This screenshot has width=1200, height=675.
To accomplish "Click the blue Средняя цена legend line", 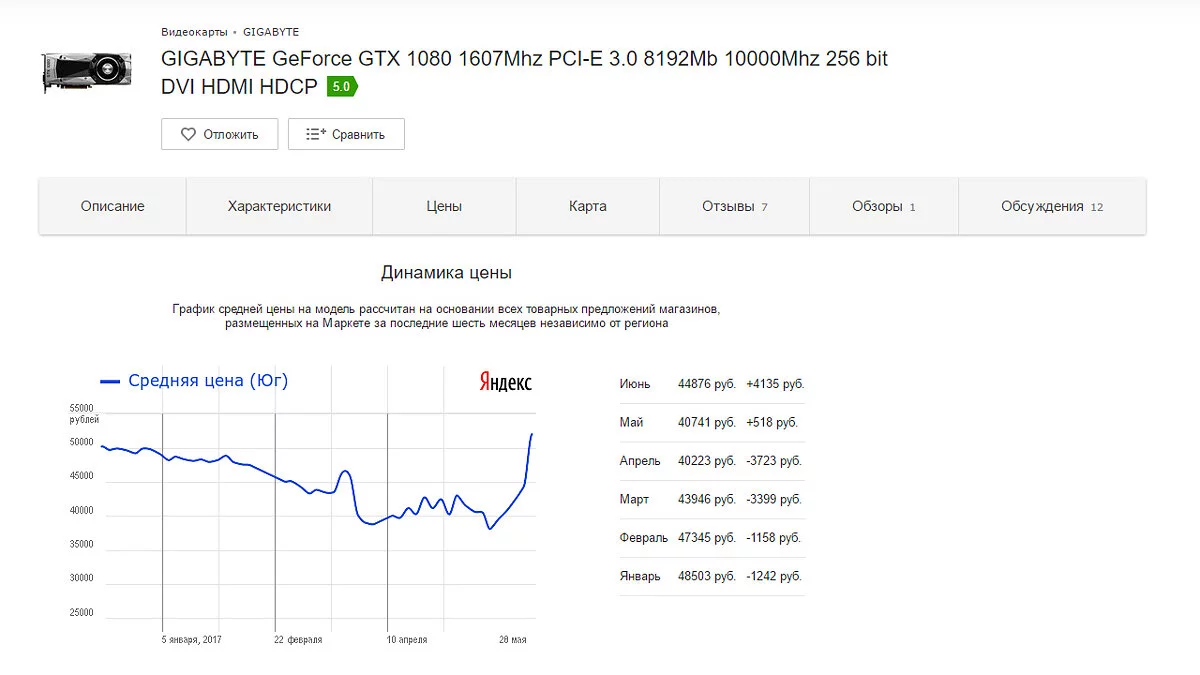I will (x=110, y=381).
